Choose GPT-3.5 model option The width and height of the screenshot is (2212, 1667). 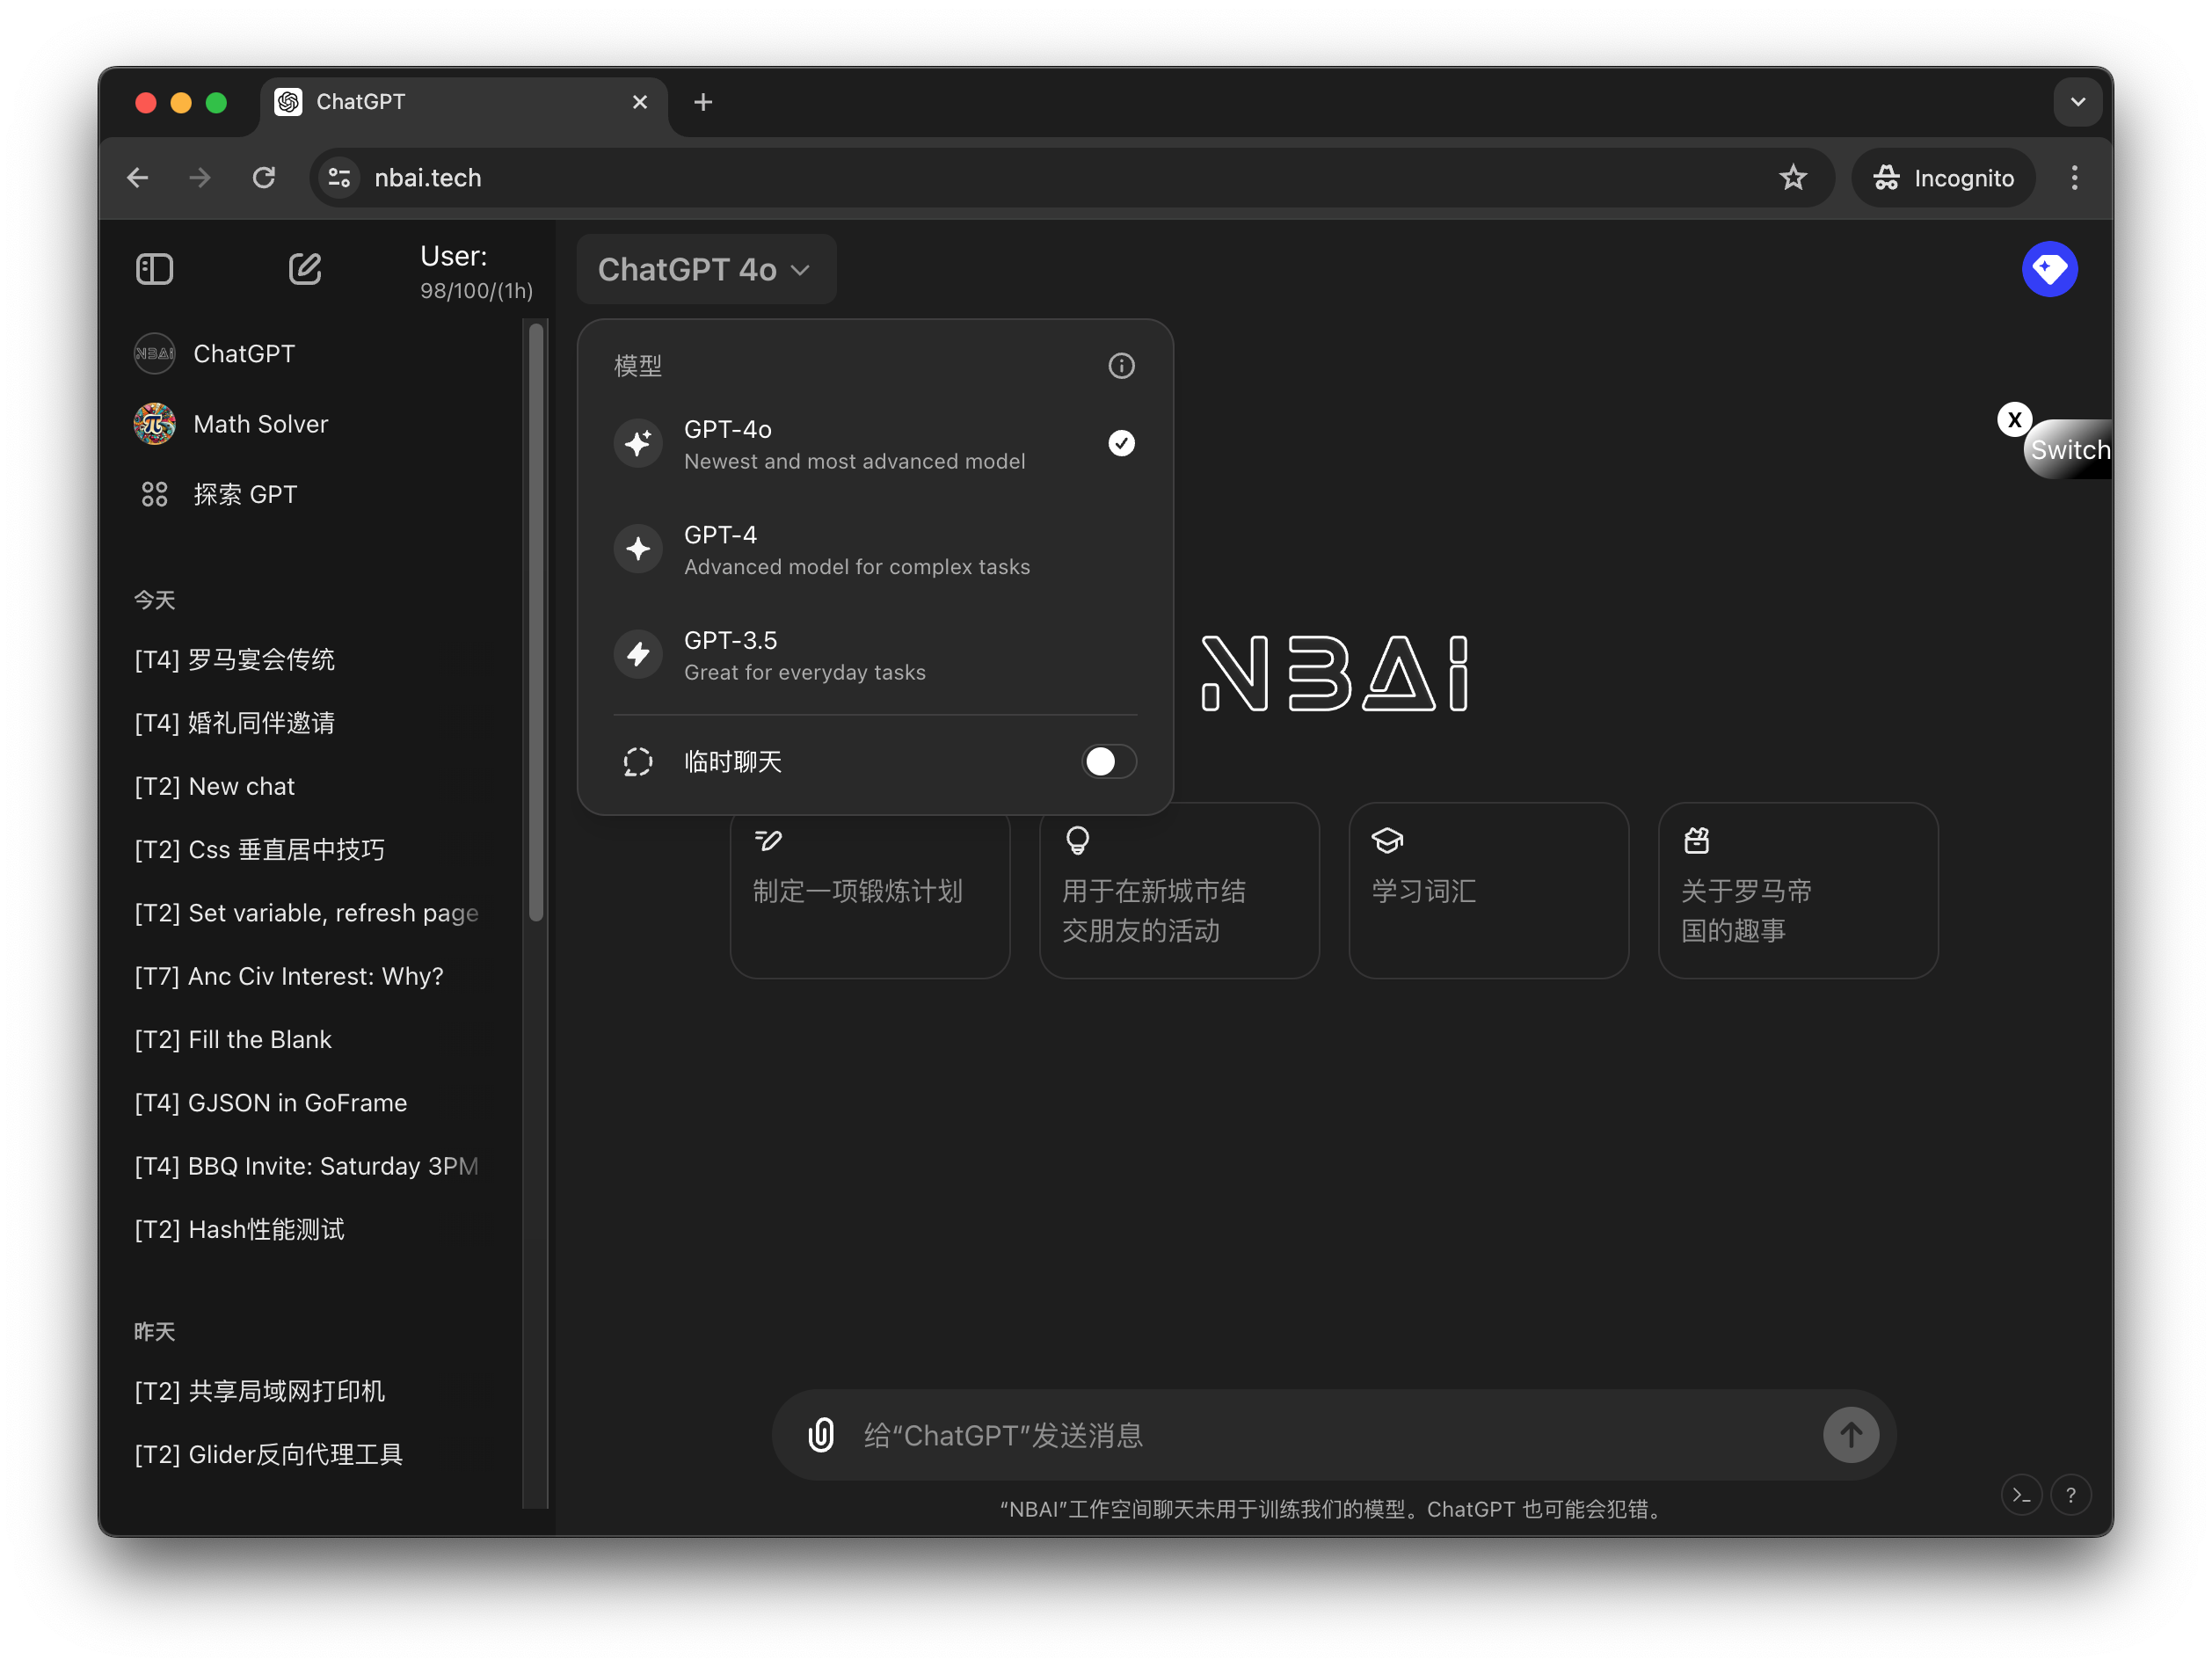click(875, 655)
